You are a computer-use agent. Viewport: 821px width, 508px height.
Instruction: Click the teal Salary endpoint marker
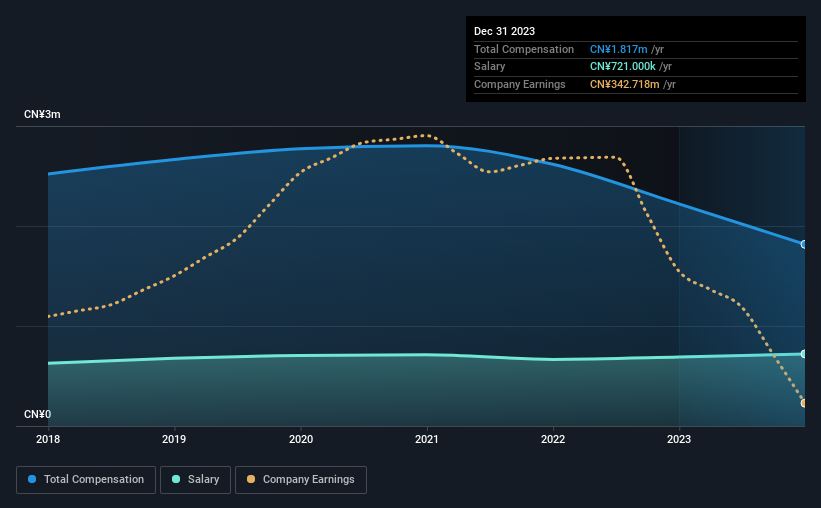point(803,354)
